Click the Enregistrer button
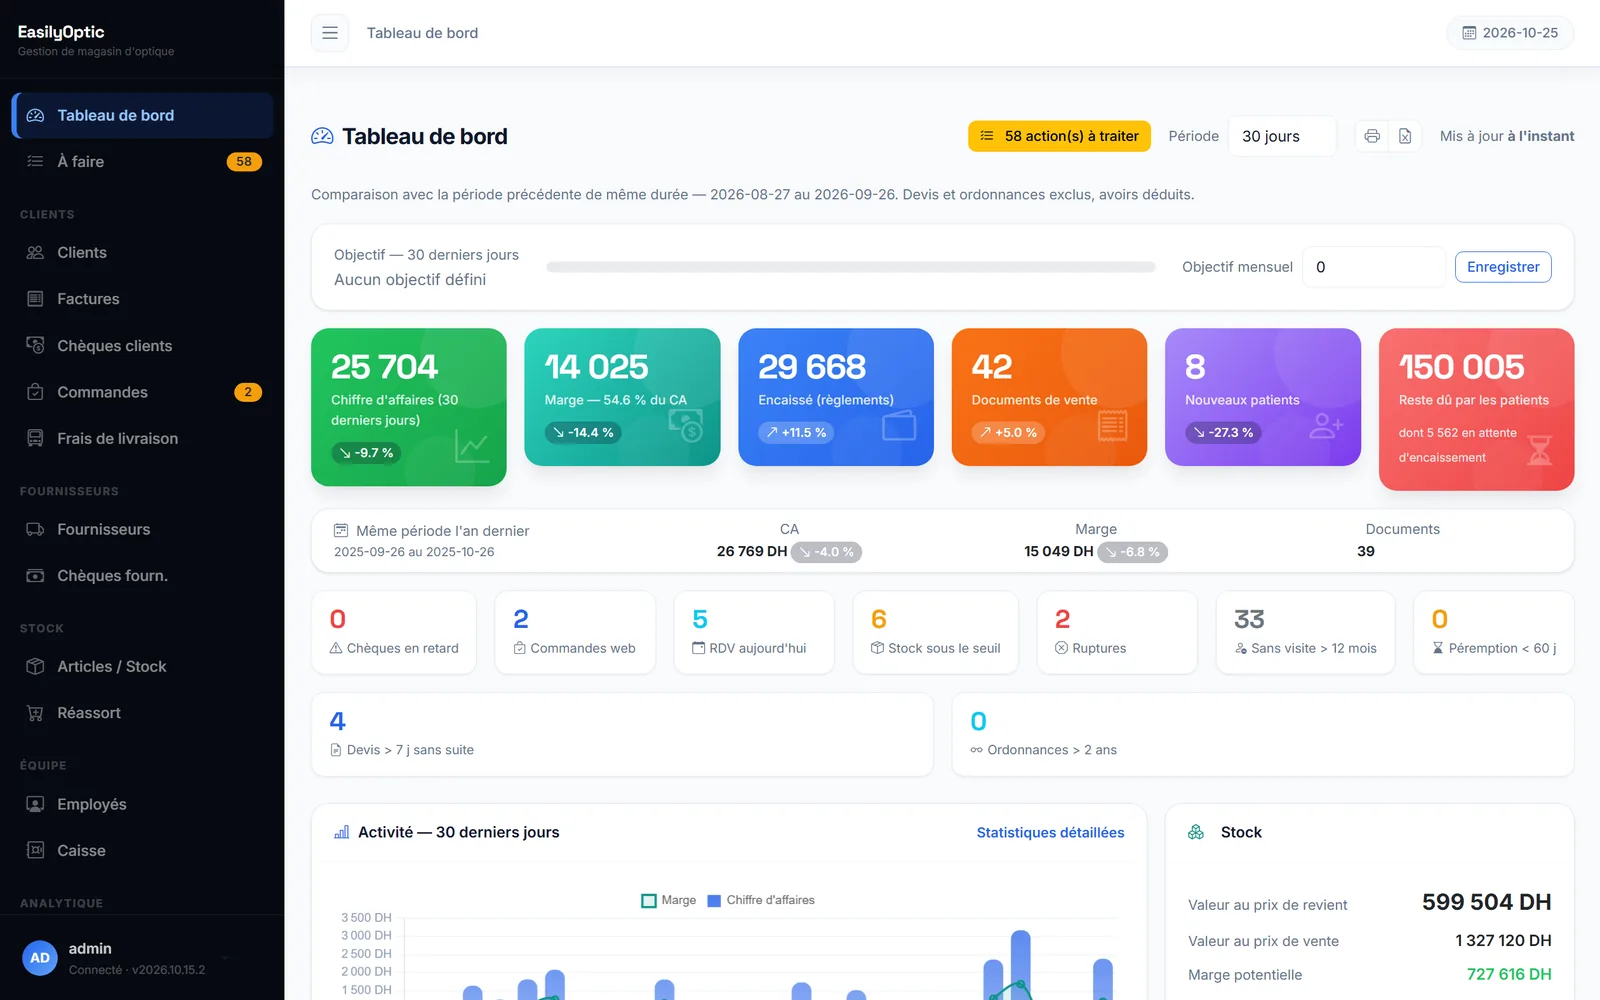The image size is (1600, 1000). (x=1503, y=267)
